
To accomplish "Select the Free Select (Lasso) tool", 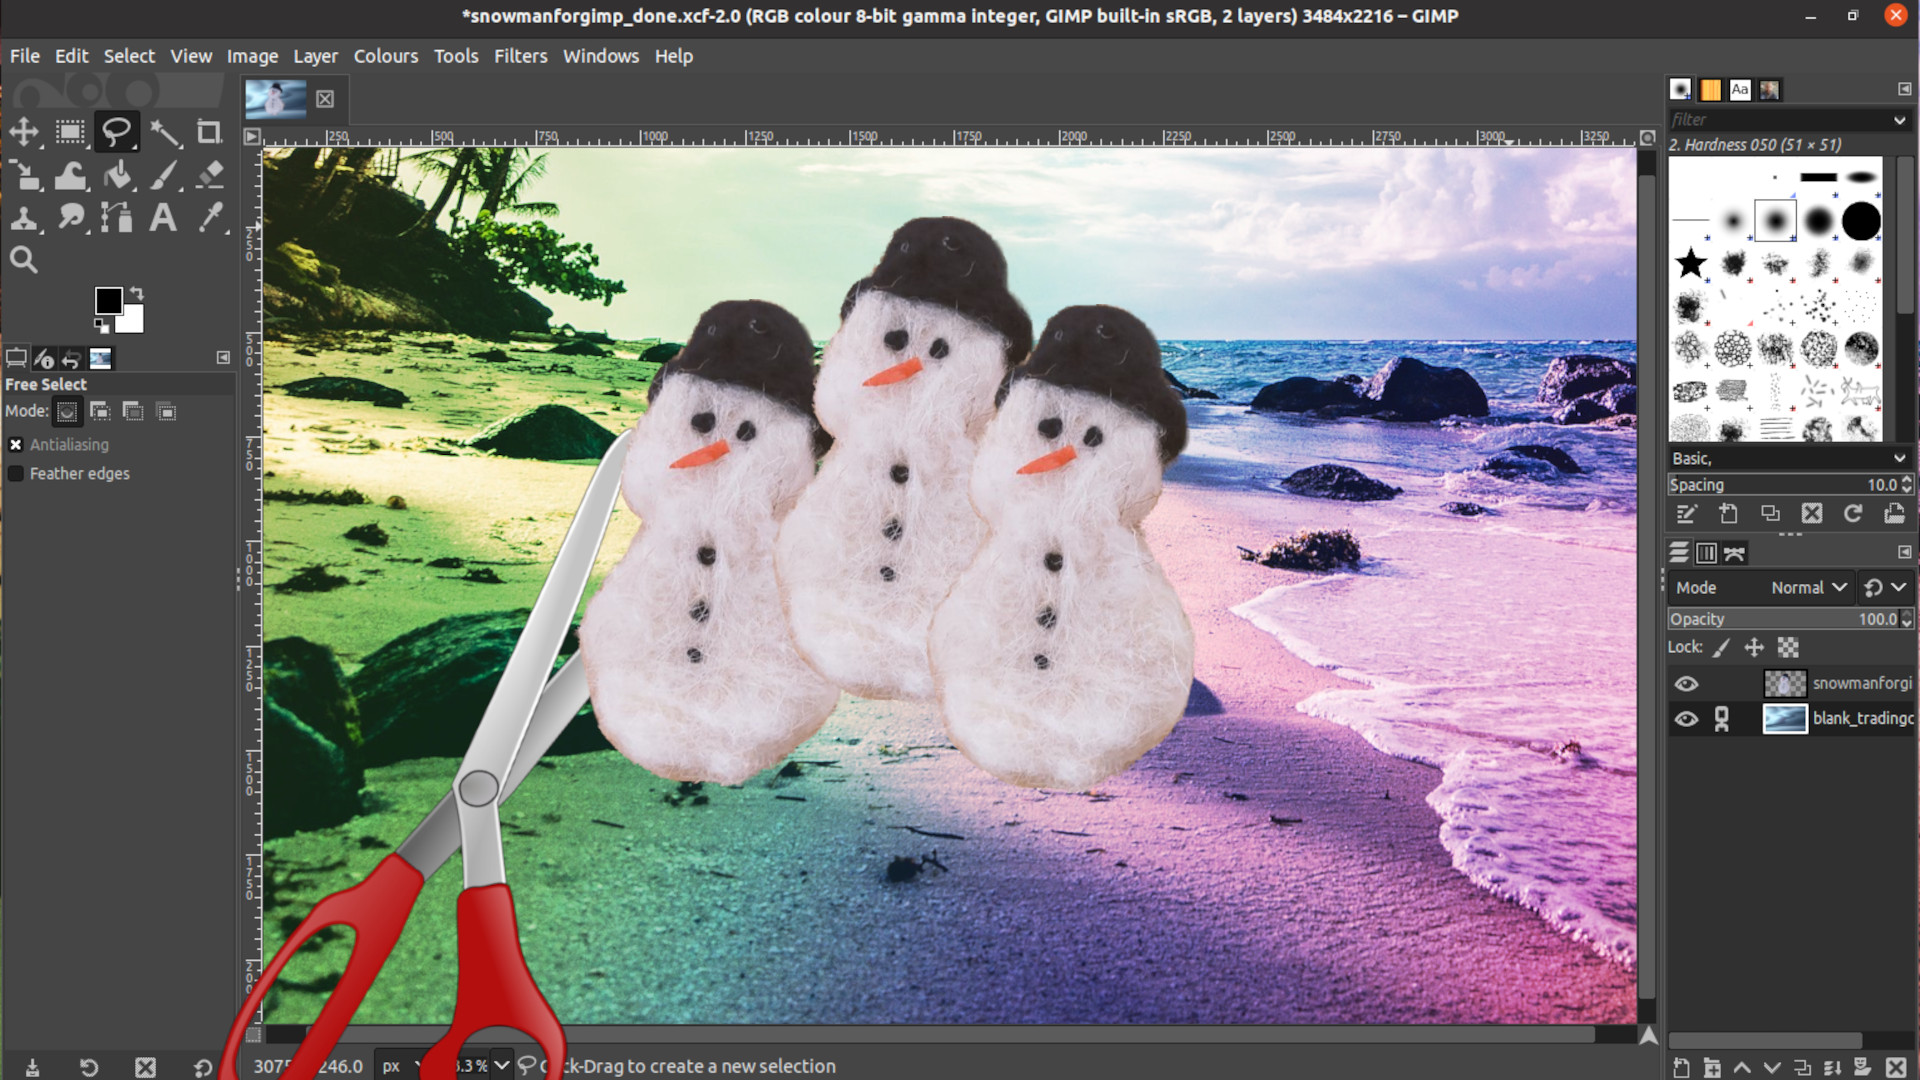I will tap(116, 131).
